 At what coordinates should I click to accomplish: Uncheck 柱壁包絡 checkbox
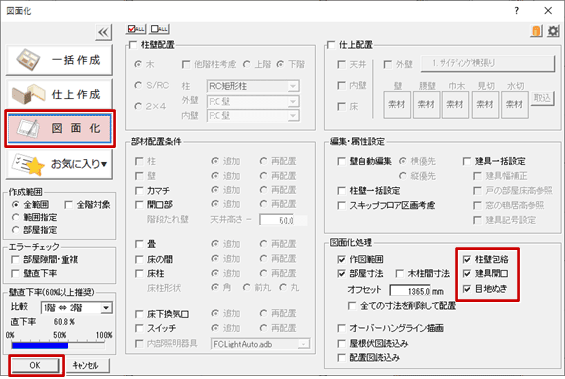[x=467, y=259]
